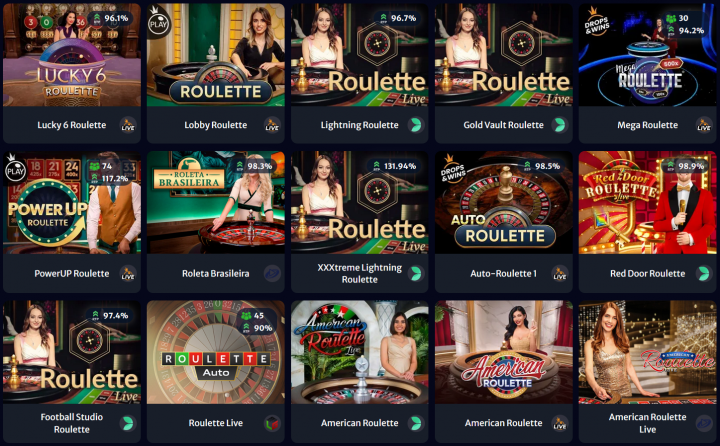Click Live provider icon next to Mega Roulette
The width and height of the screenshot is (720, 446).
click(x=703, y=125)
